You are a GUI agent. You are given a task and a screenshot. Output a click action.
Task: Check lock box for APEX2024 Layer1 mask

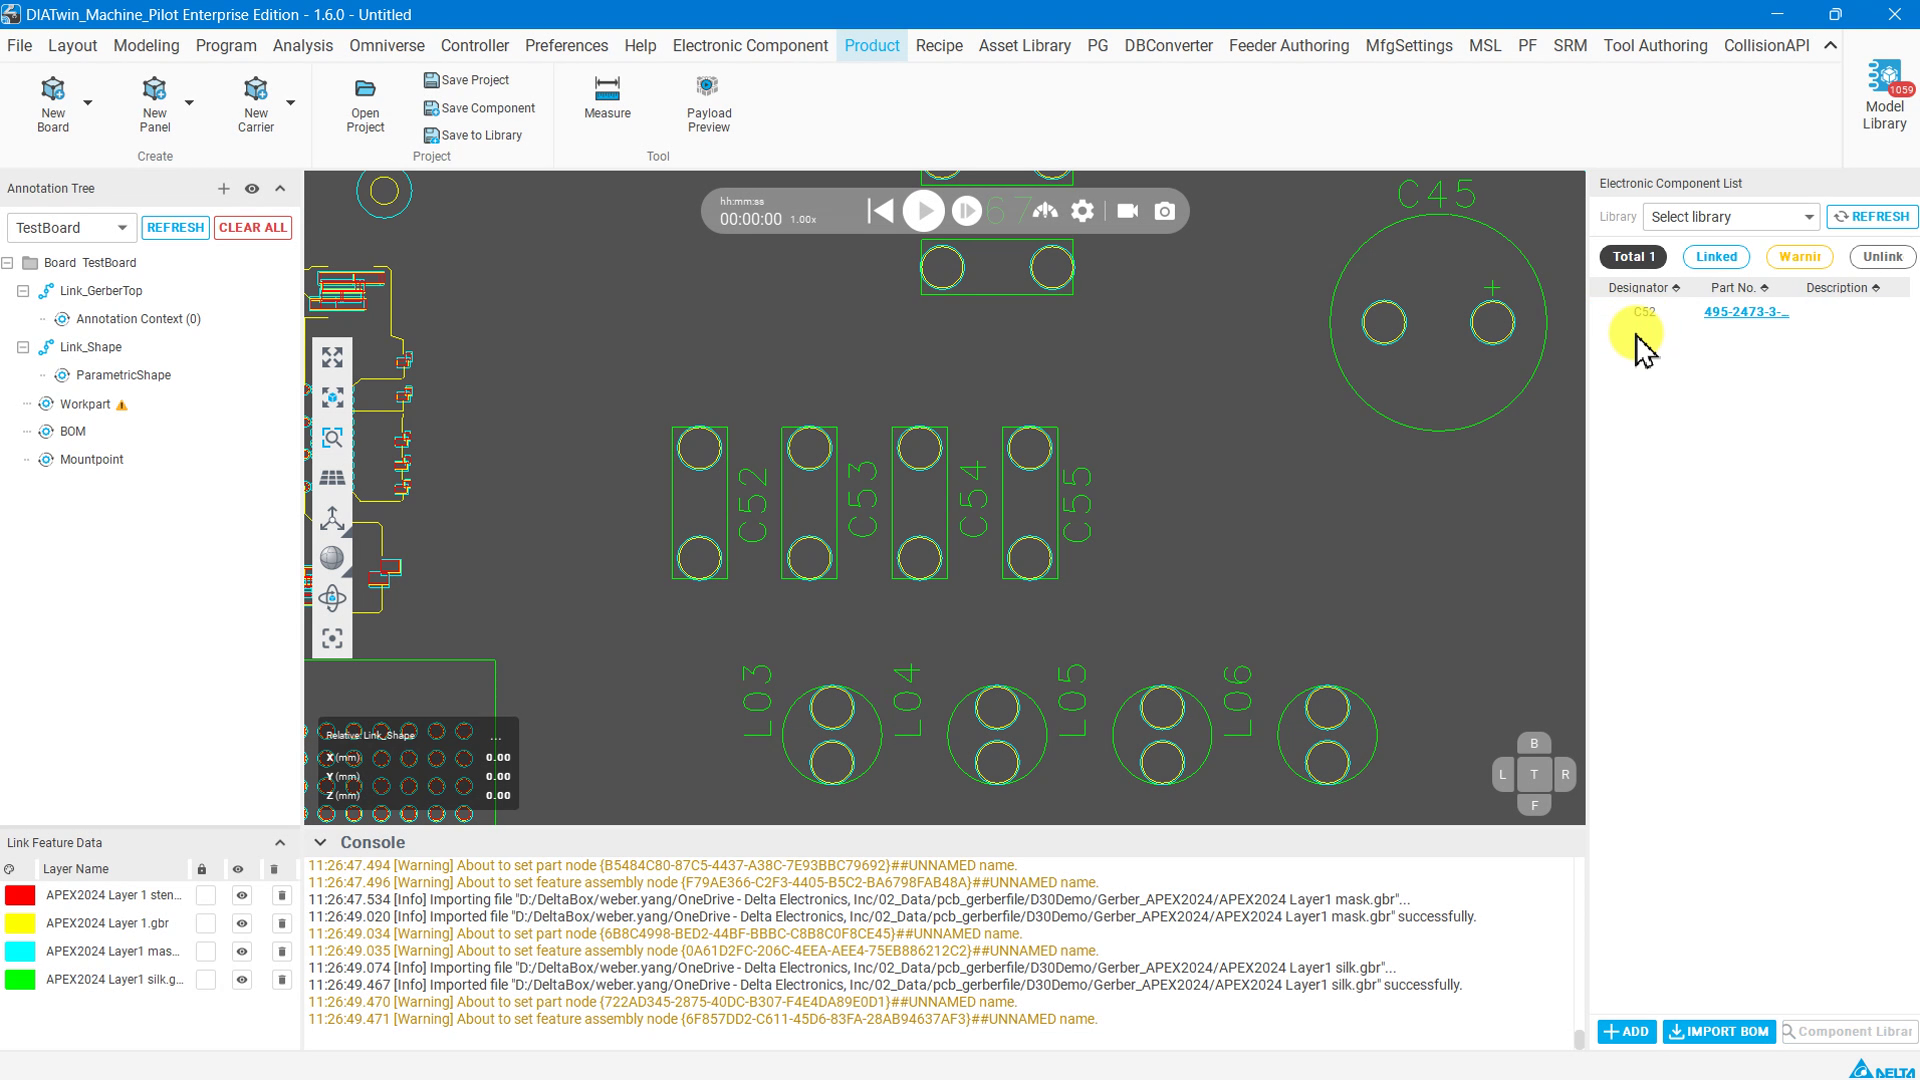(206, 951)
